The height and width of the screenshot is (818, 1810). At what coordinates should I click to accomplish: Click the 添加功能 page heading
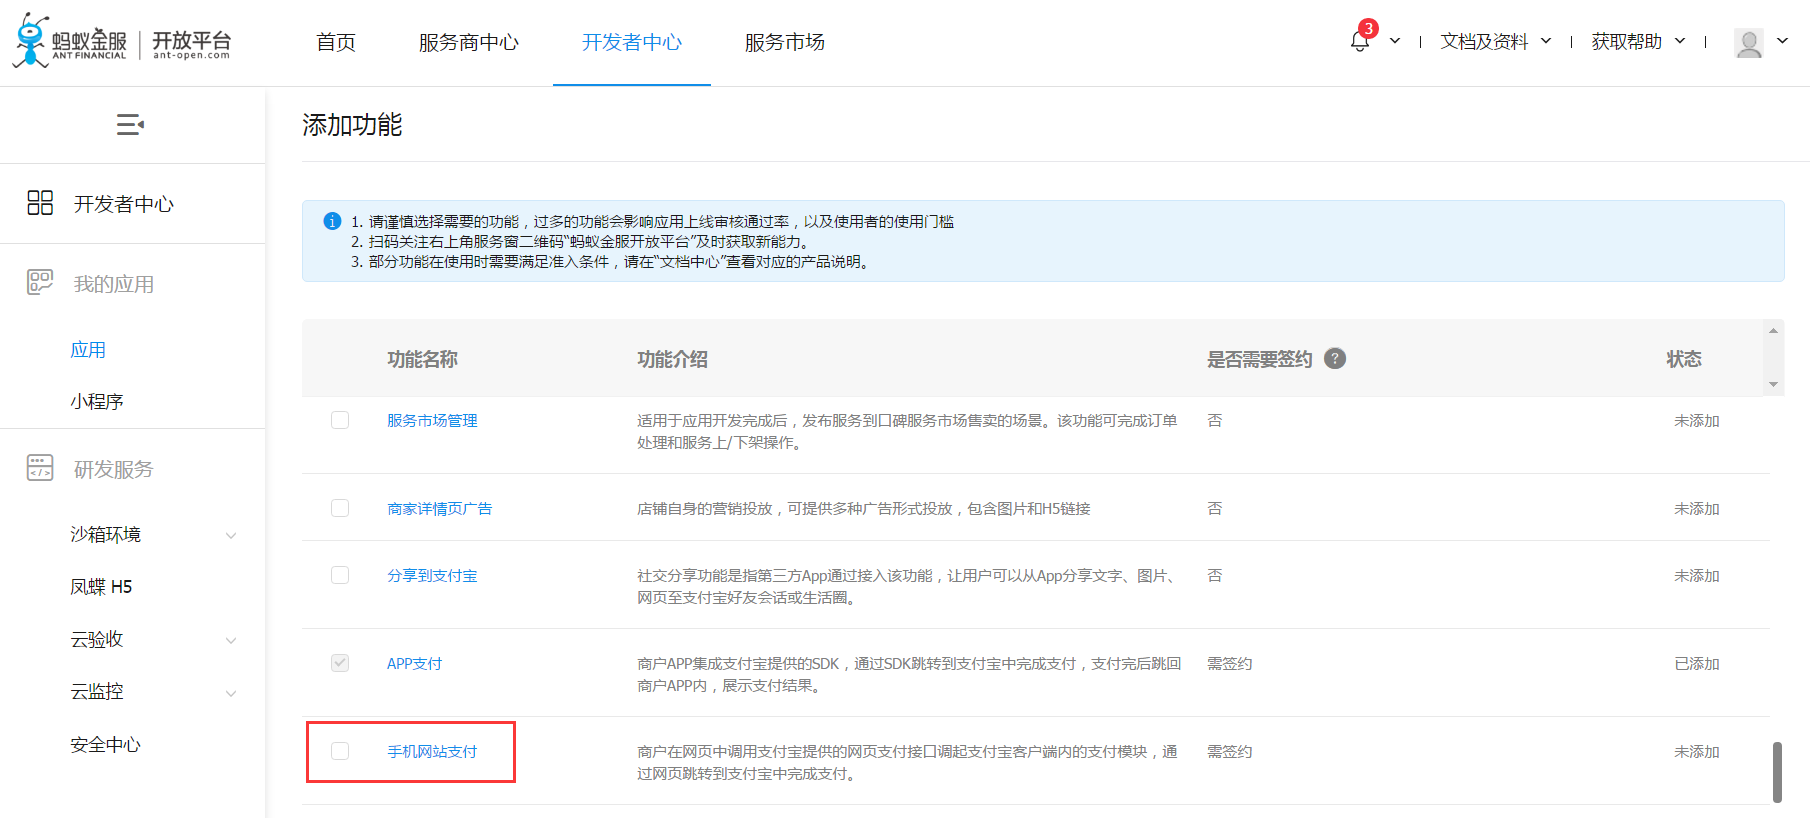(352, 124)
